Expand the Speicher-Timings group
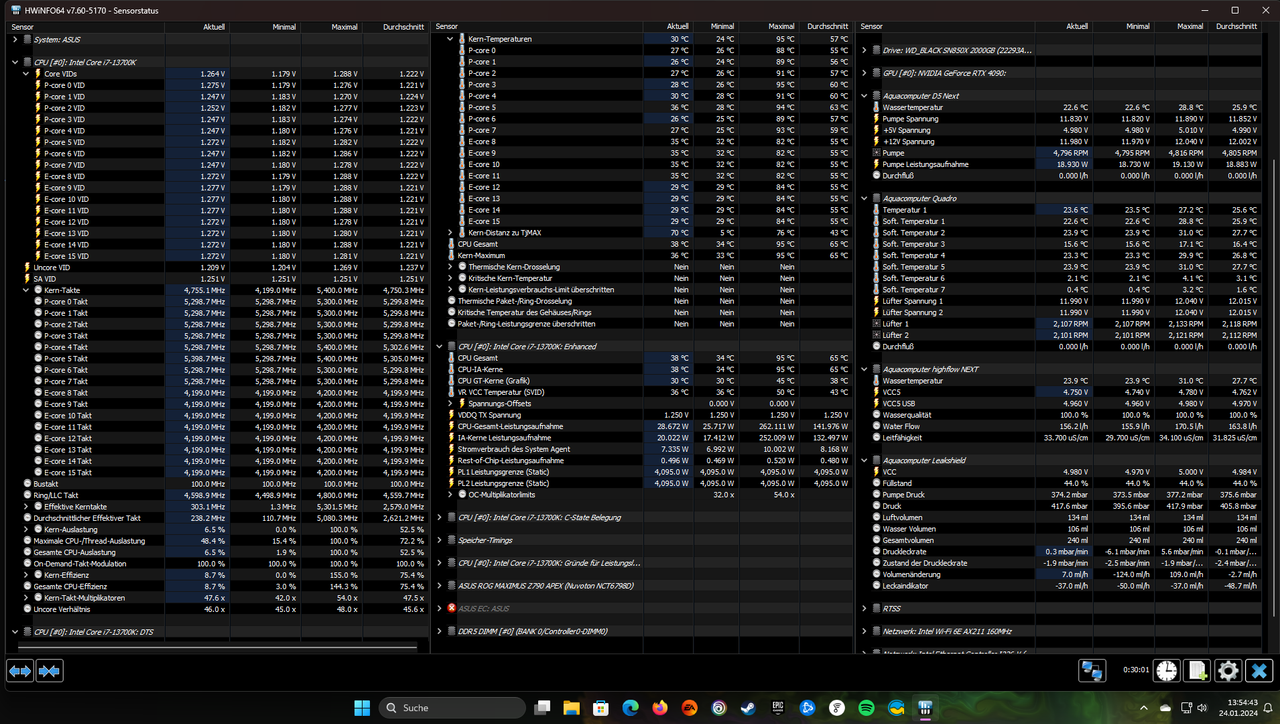This screenshot has width=1280, height=724. coord(439,540)
